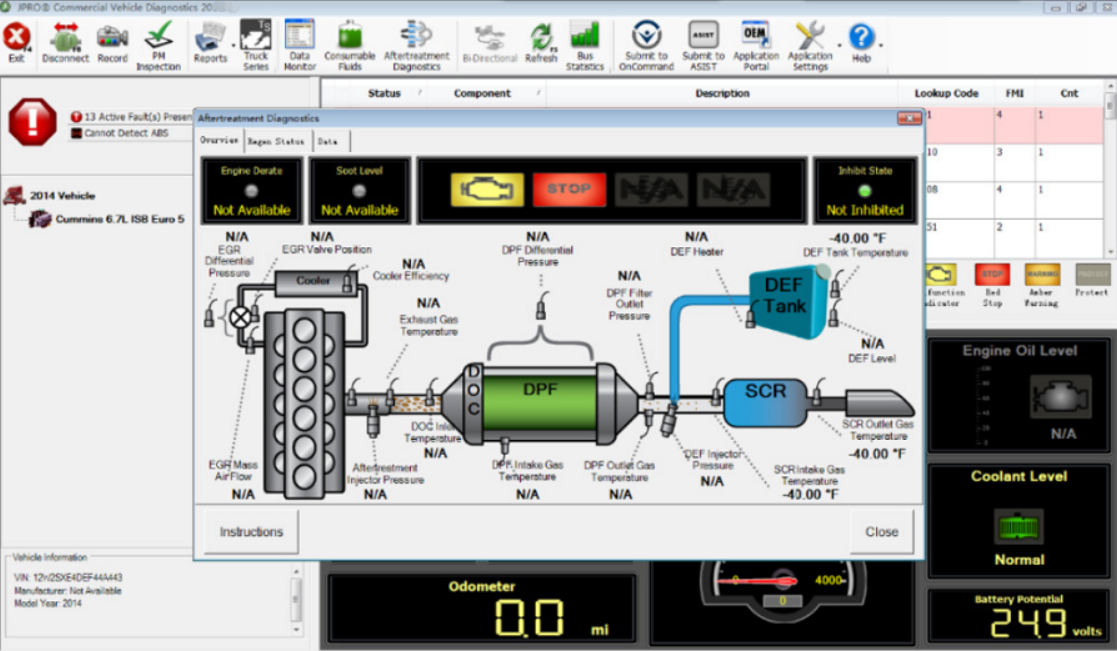Screen dimensions: 1117x651
Task: Click the DEF Tank Temperature -40.00 °F value
Action: tap(856, 239)
